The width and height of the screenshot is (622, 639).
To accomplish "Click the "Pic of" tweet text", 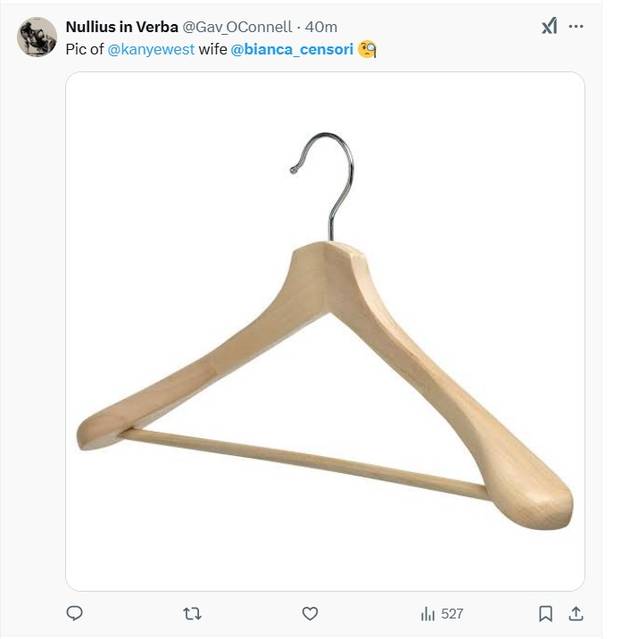I will pyautogui.click(x=84, y=49).
